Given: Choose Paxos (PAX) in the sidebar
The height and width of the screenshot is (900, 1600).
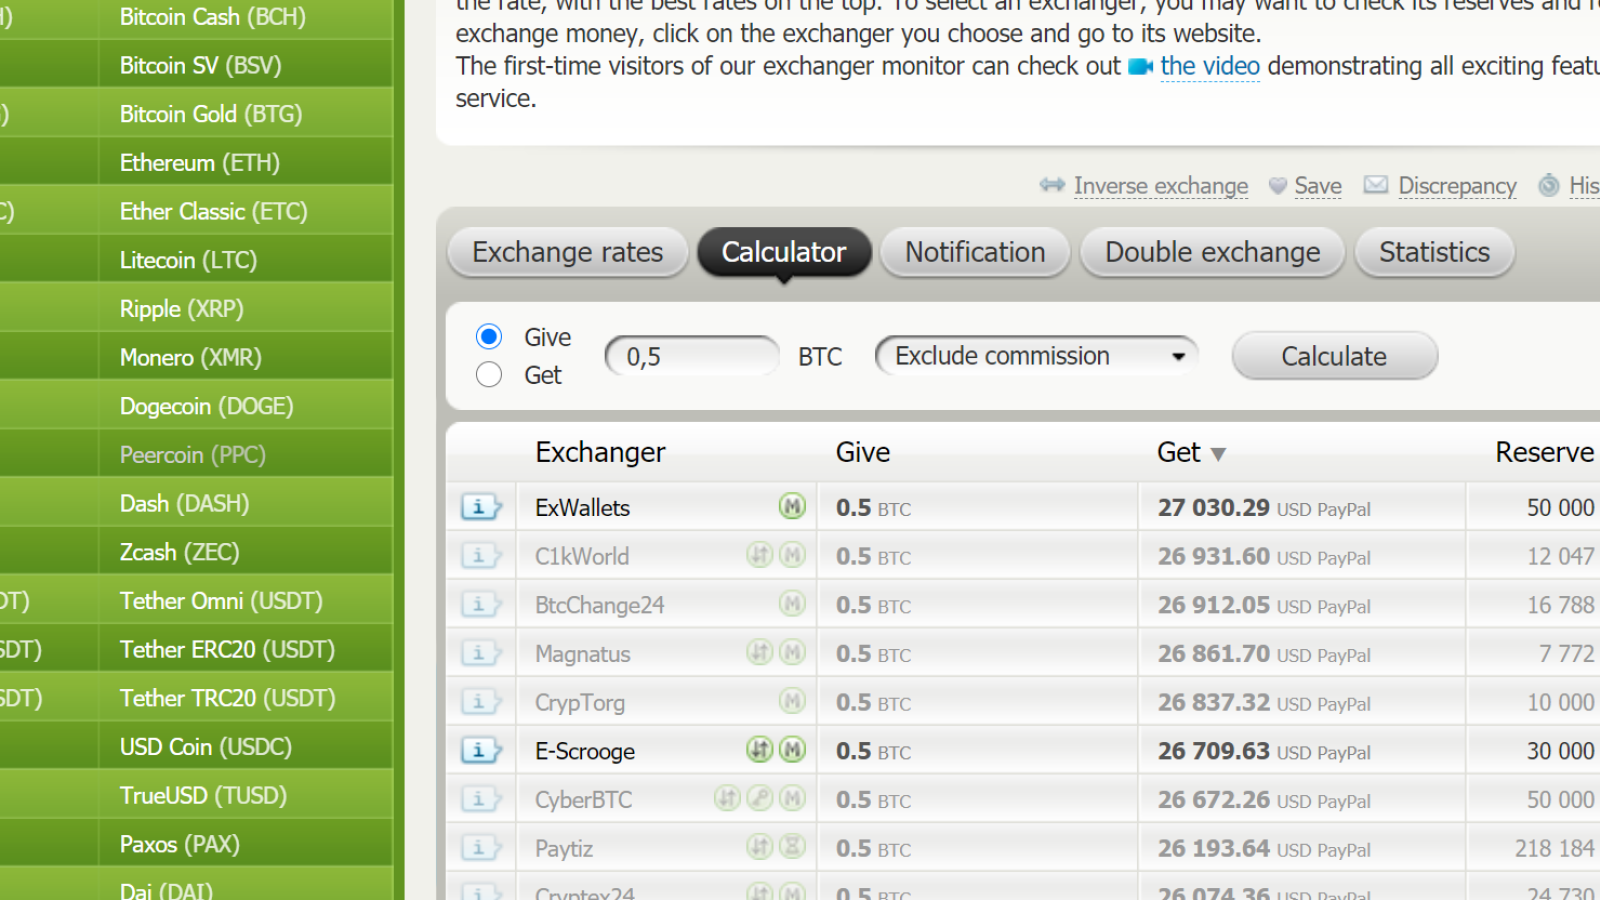Looking at the screenshot, I should point(180,844).
